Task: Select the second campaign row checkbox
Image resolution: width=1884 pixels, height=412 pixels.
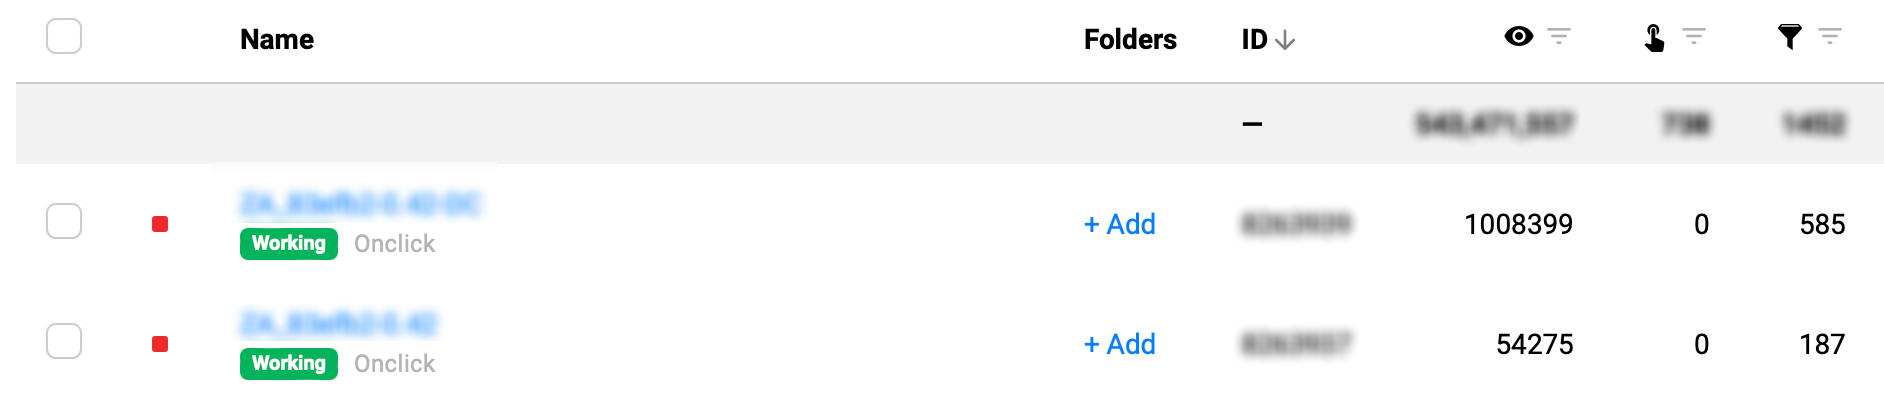Action: coord(64,341)
